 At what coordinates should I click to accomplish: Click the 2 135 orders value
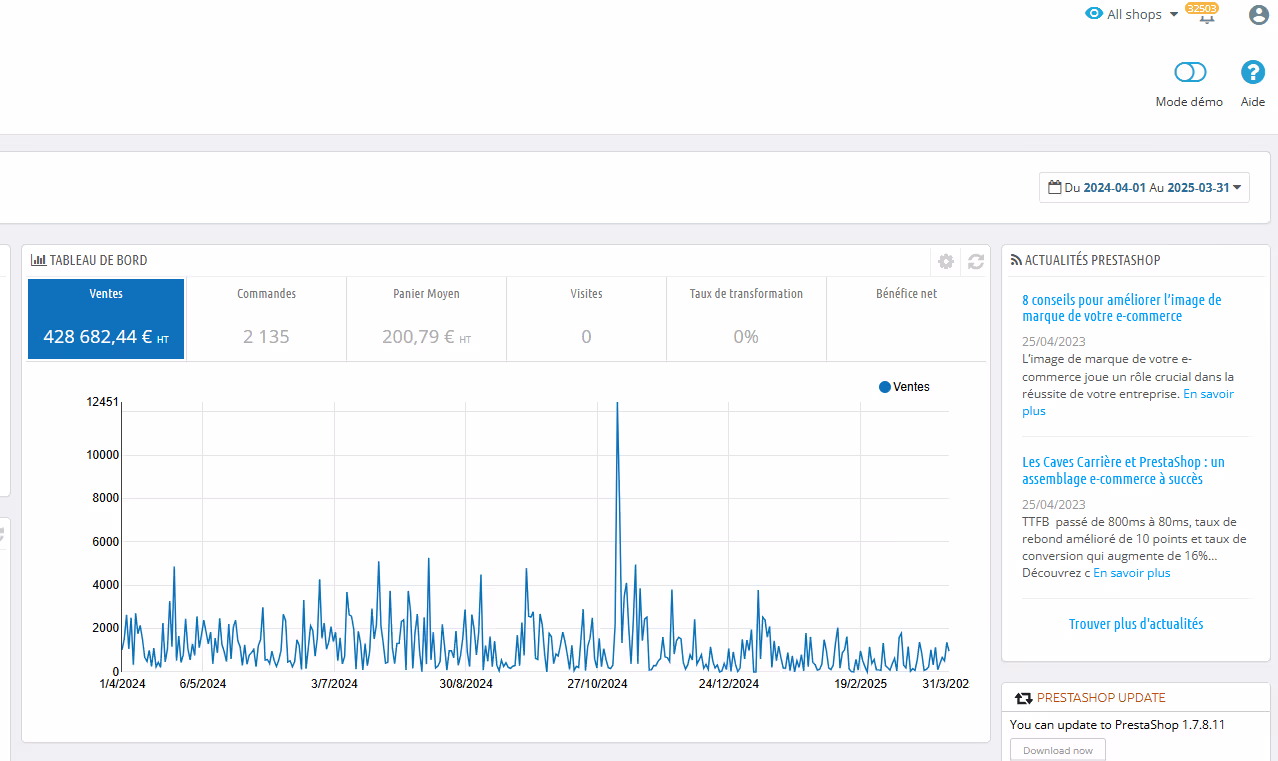(266, 337)
